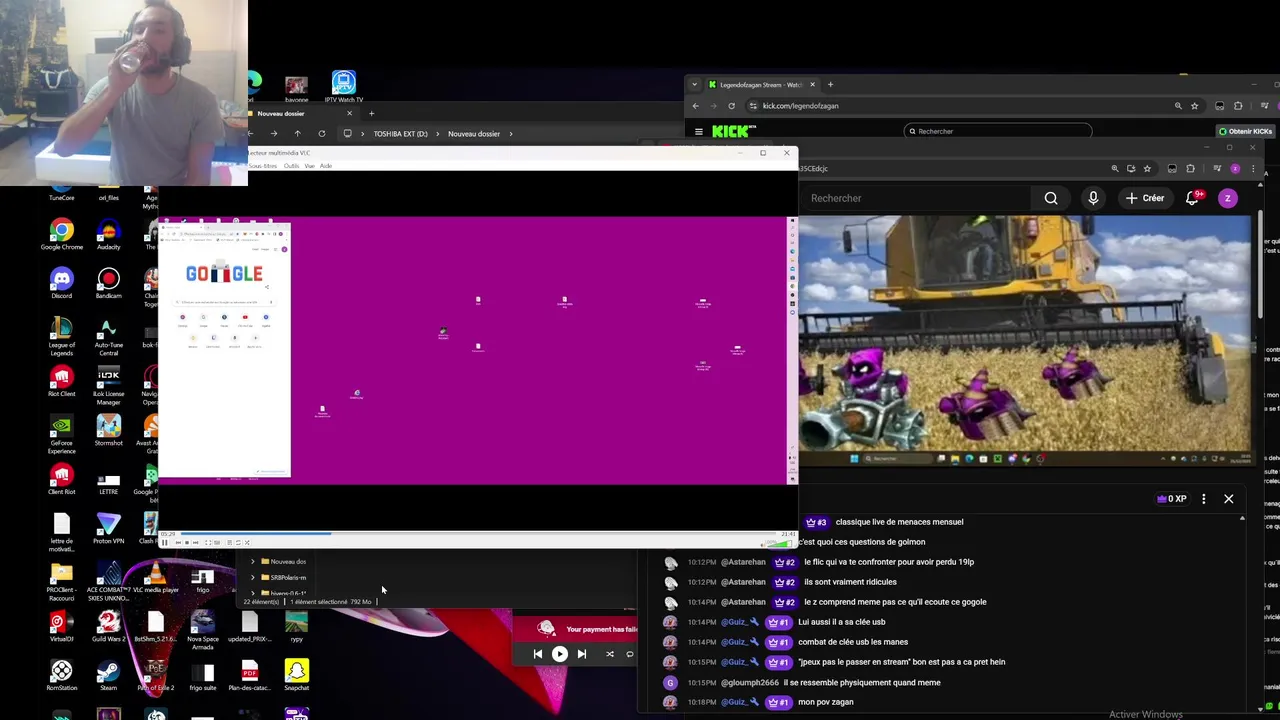Screen dimensions: 1280x720
Task: Open Path of Exile 2 shortcut
Action: pyautogui.click(x=155, y=676)
